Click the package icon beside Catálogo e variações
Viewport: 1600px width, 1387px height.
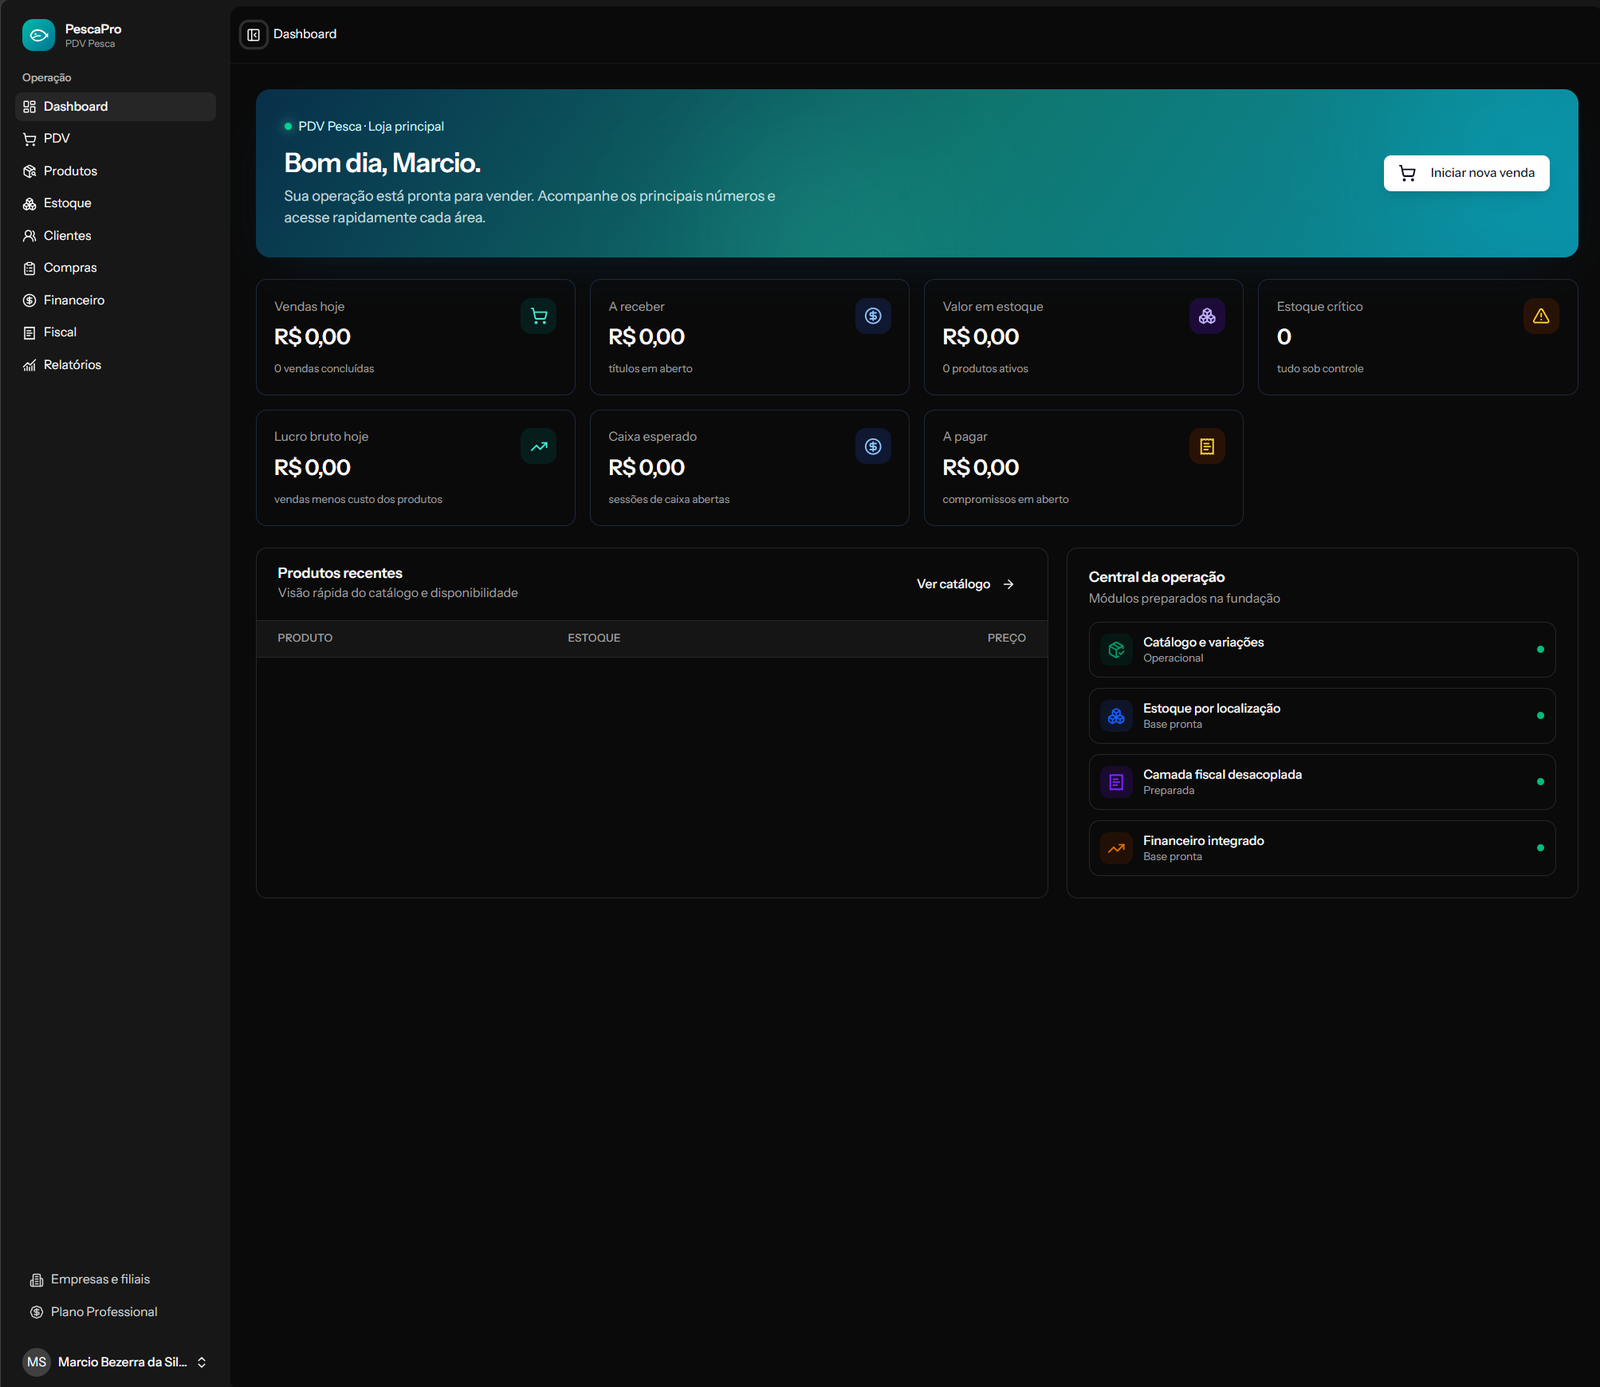pos(1116,650)
